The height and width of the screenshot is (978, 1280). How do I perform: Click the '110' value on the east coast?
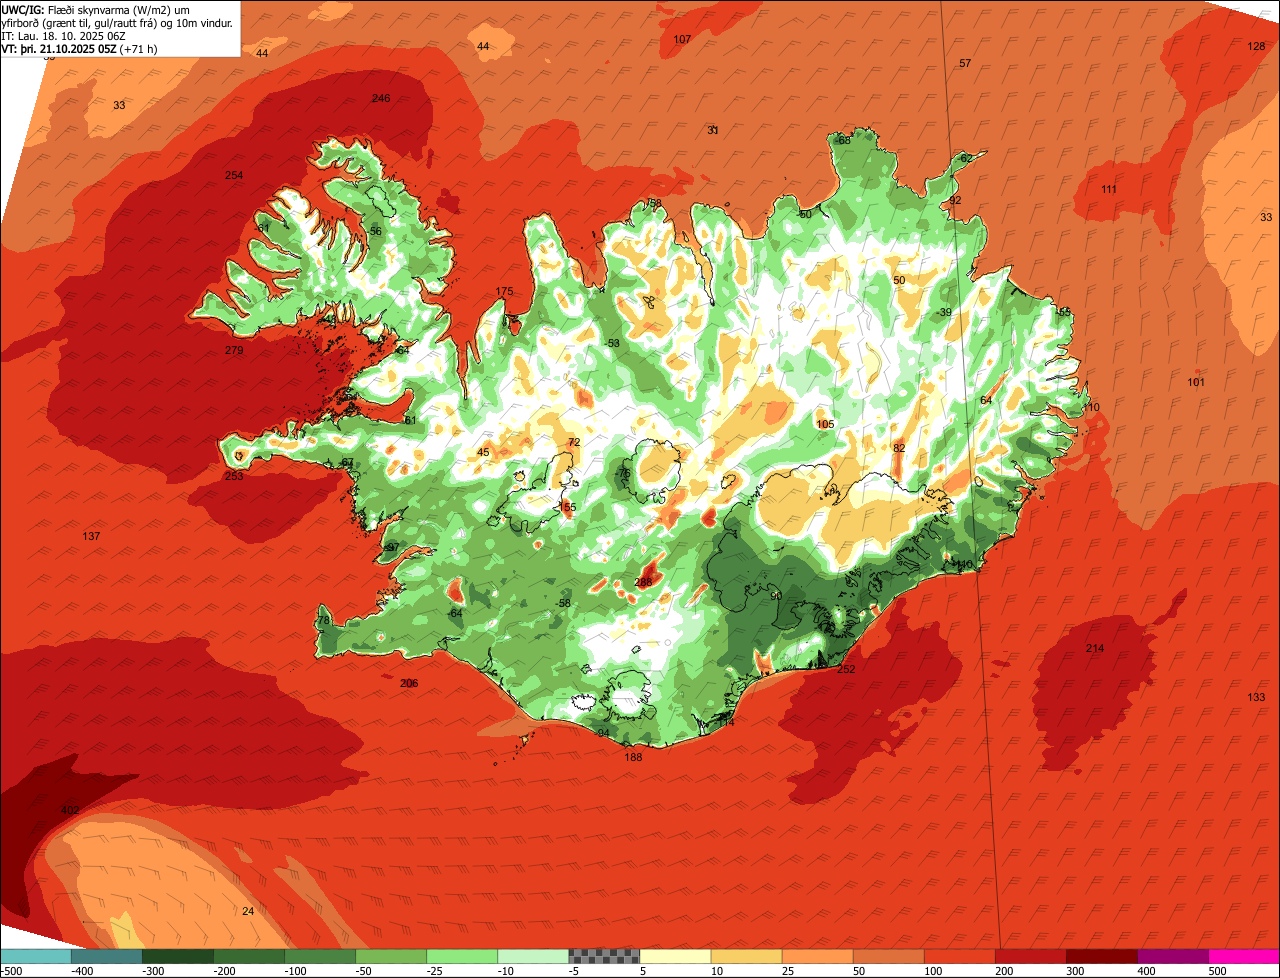[x=1091, y=407]
